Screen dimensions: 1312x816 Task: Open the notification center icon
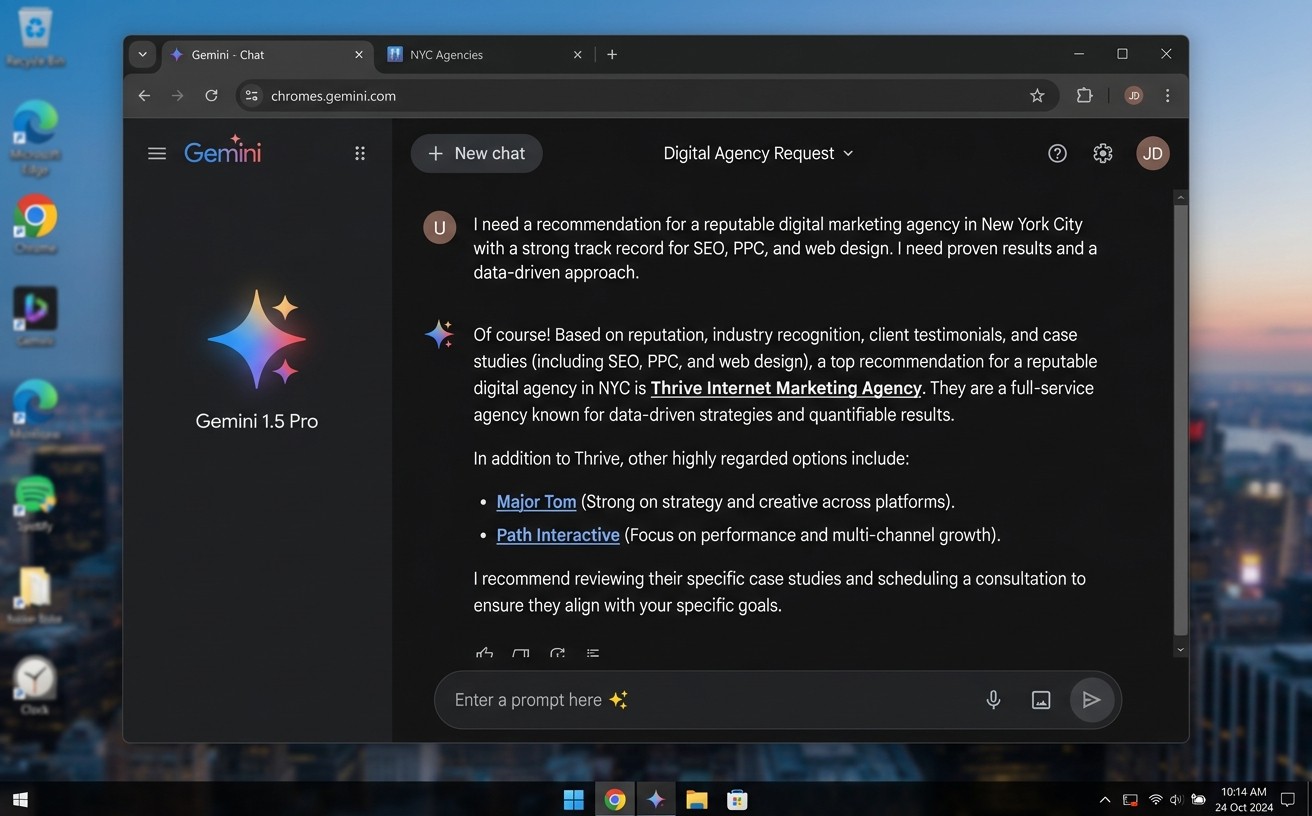[1288, 799]
